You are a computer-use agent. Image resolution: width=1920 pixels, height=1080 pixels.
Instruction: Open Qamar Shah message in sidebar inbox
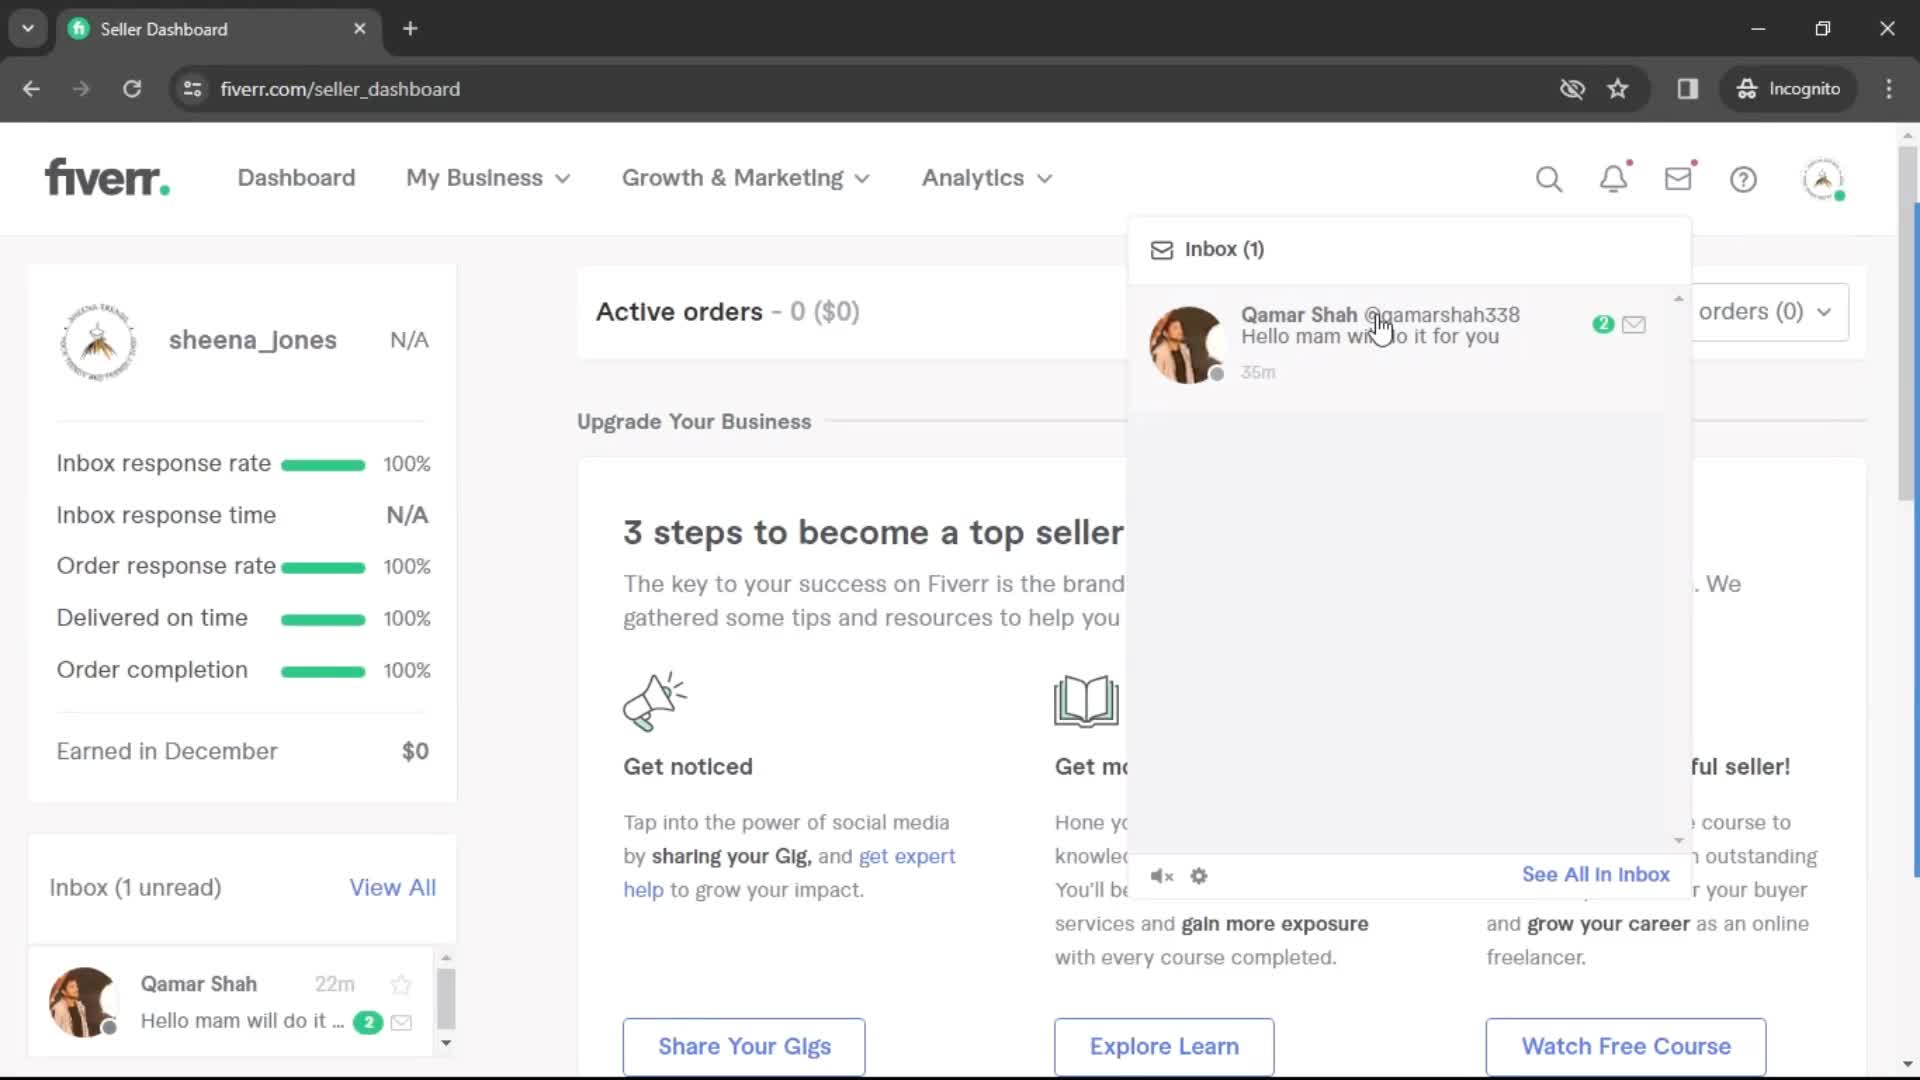[x=233, y=1002]
